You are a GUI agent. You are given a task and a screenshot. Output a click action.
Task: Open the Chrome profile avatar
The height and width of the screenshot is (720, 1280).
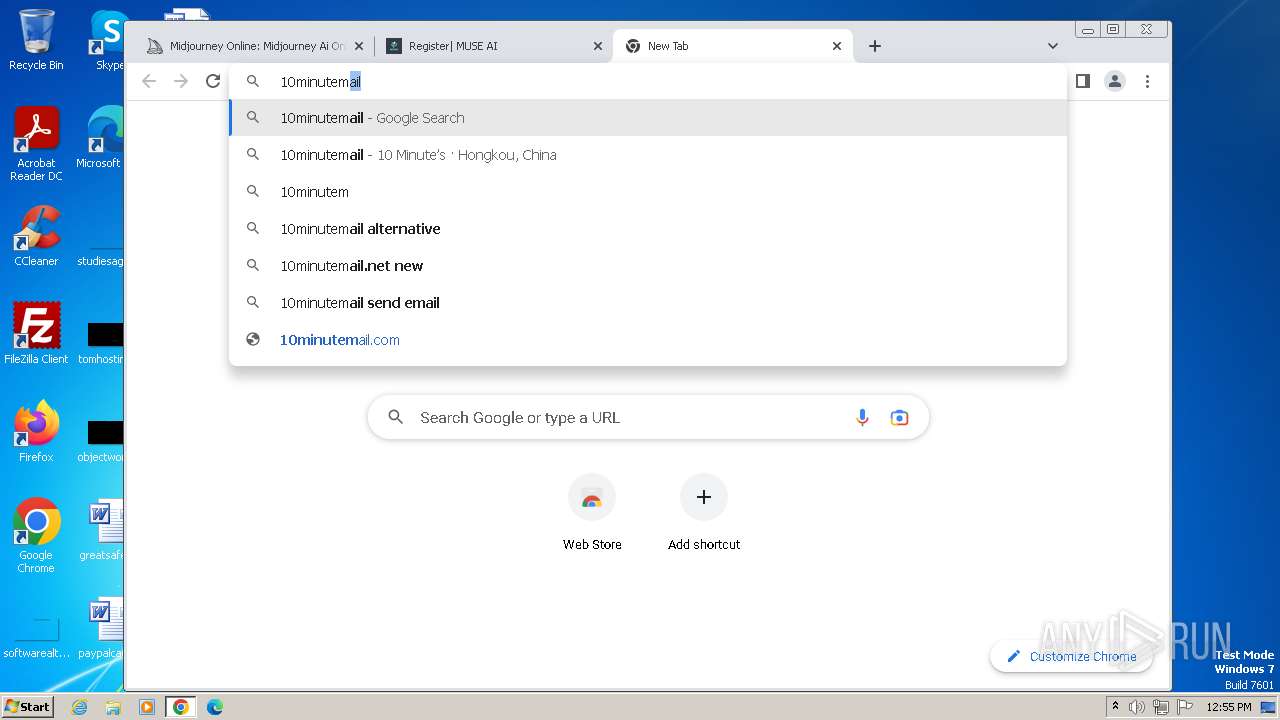coord(1115,81)
